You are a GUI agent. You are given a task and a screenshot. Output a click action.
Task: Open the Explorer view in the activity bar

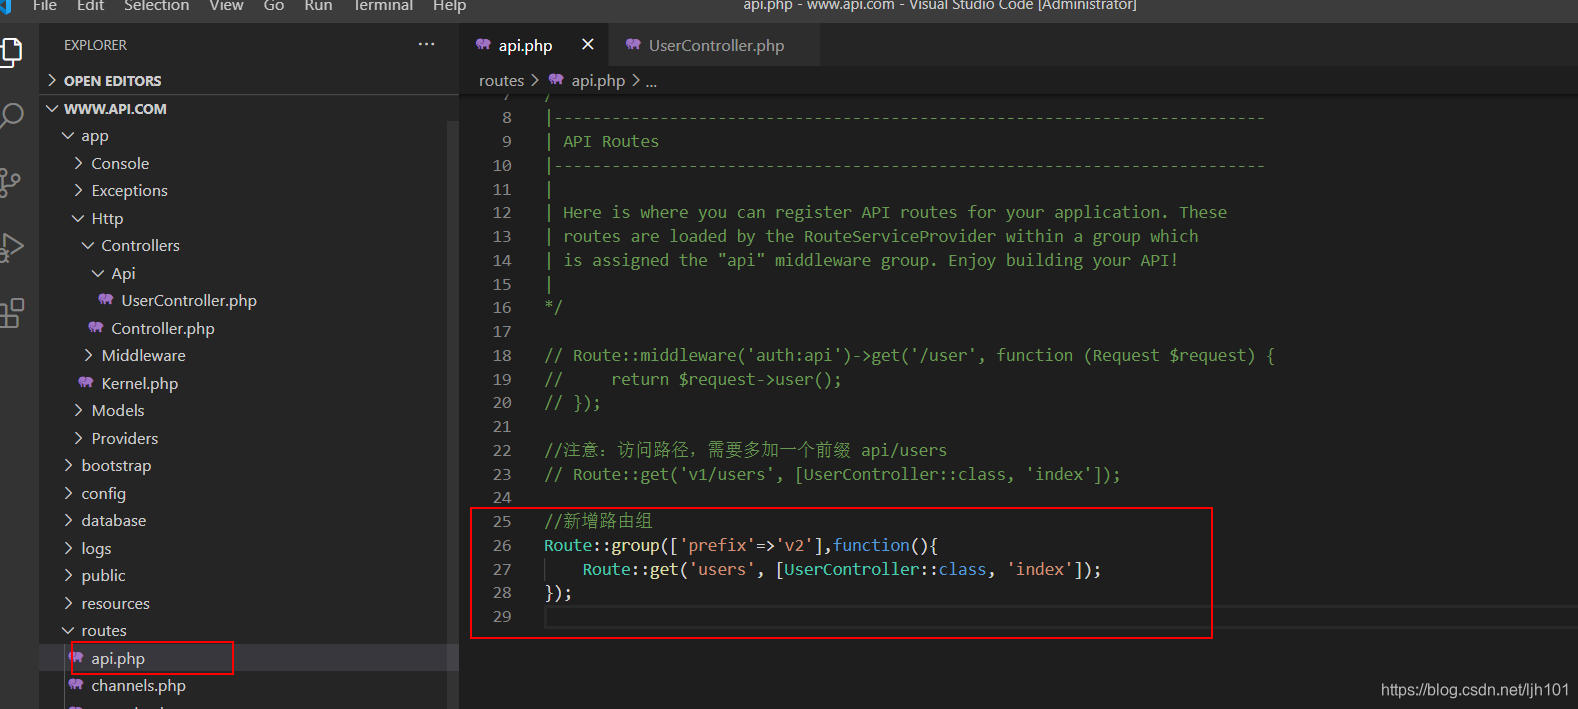[11, 51]
